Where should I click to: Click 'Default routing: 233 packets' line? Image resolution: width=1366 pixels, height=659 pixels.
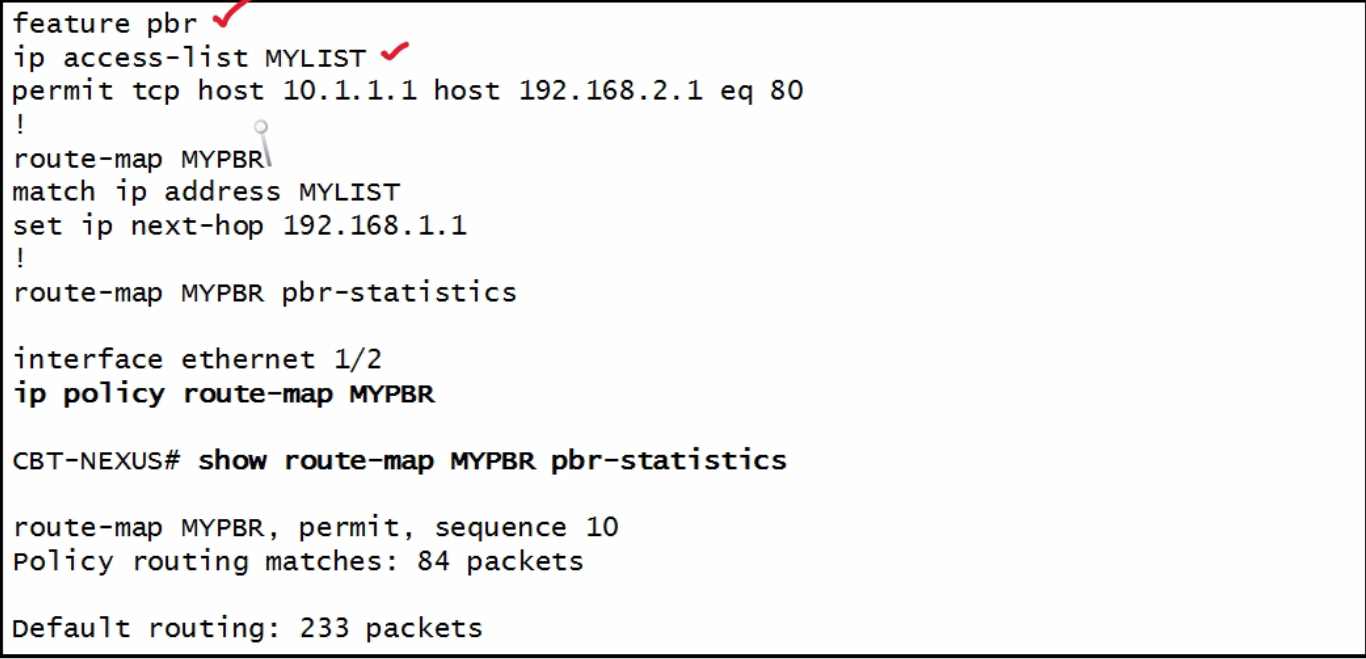(248, 628)
